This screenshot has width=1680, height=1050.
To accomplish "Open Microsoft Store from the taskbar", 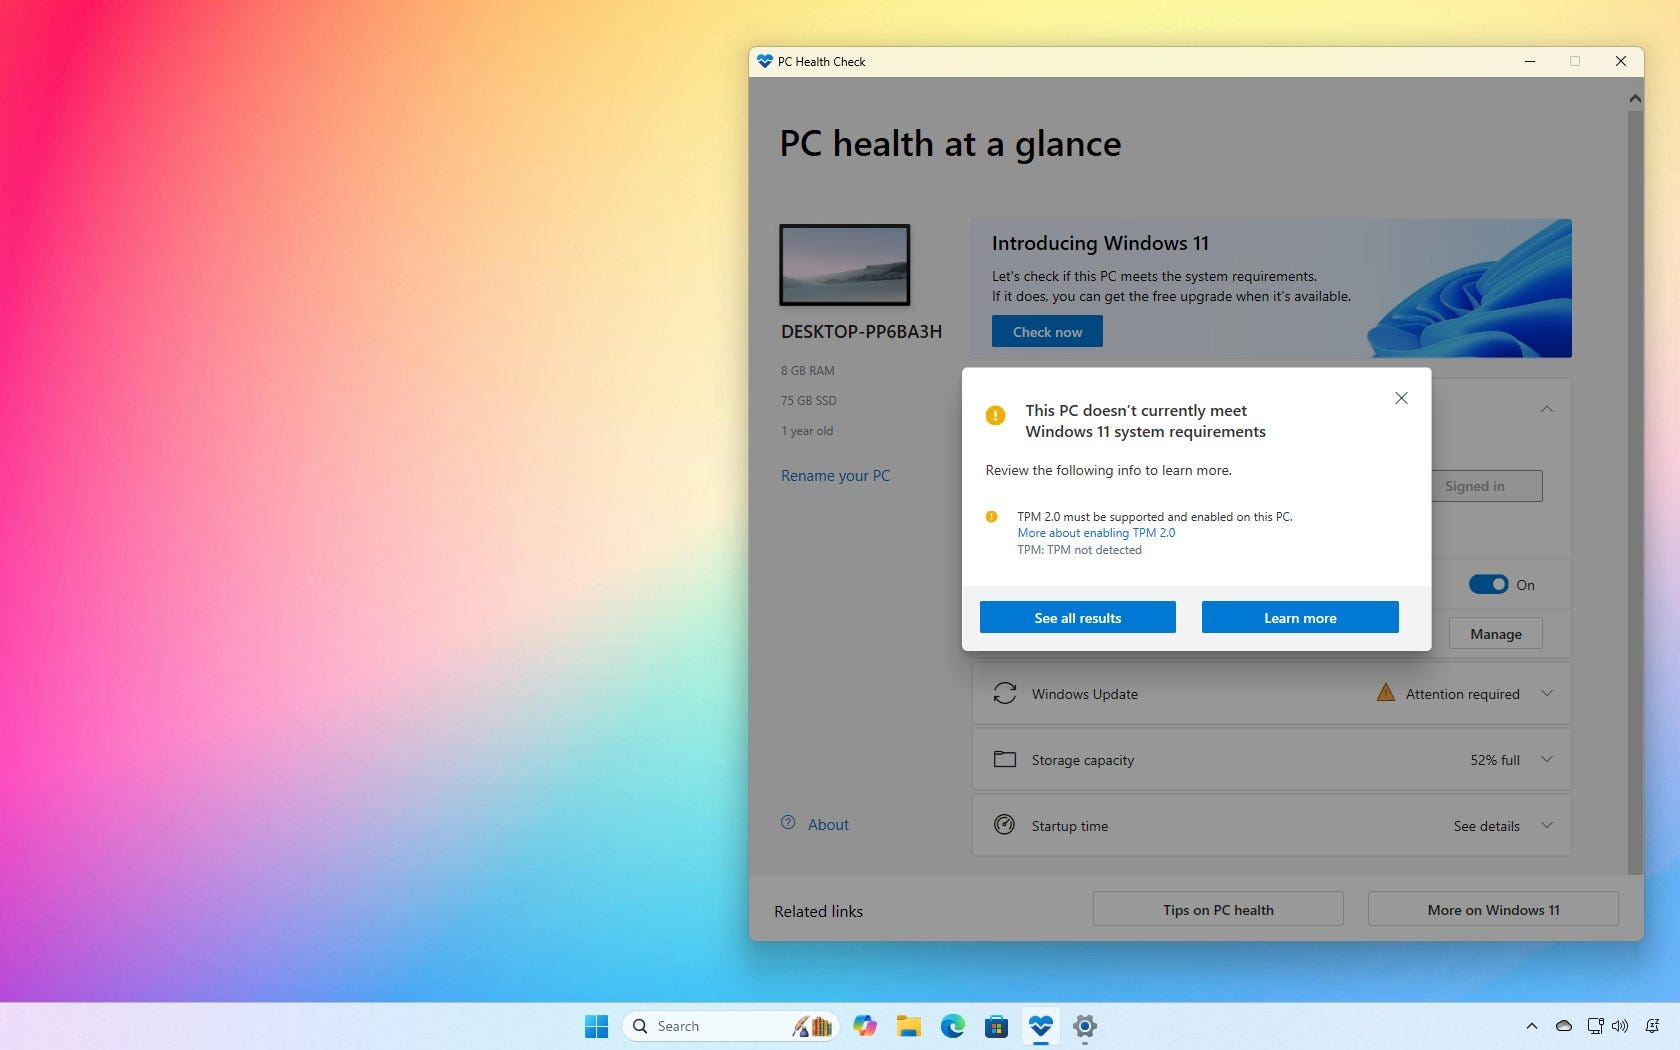I will coord(996,1026).
